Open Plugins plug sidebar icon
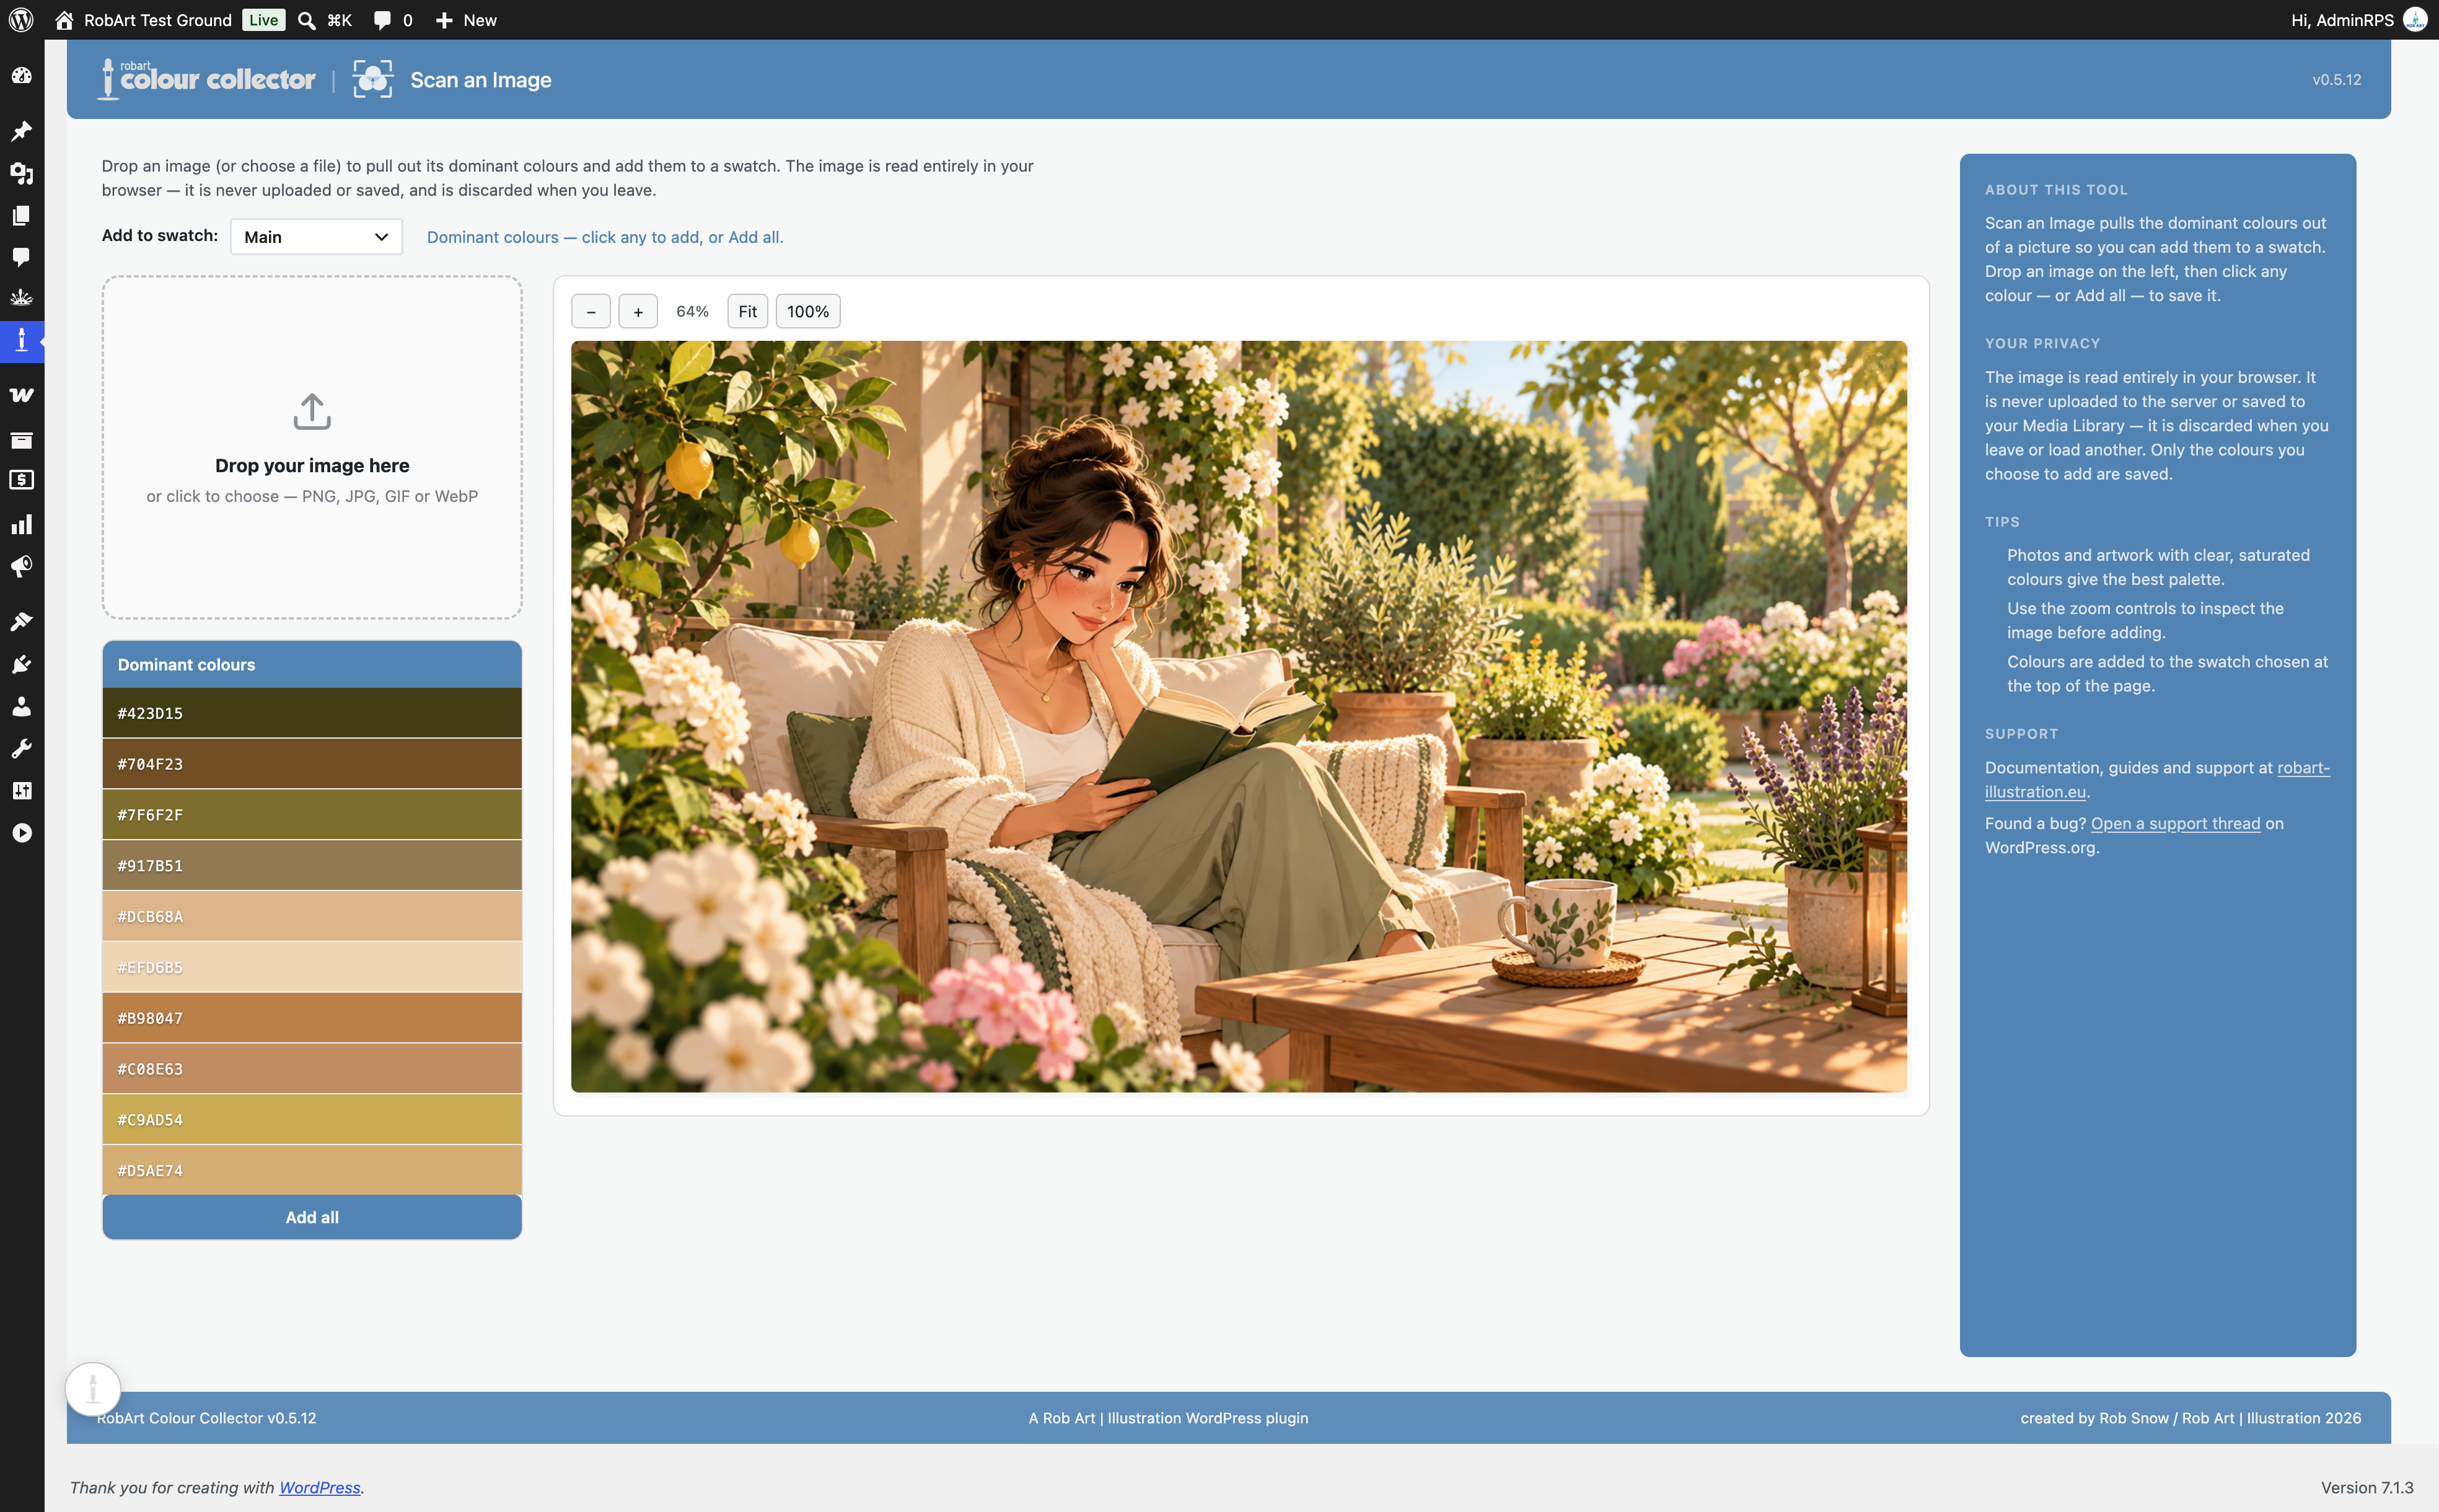 (21, 664)
